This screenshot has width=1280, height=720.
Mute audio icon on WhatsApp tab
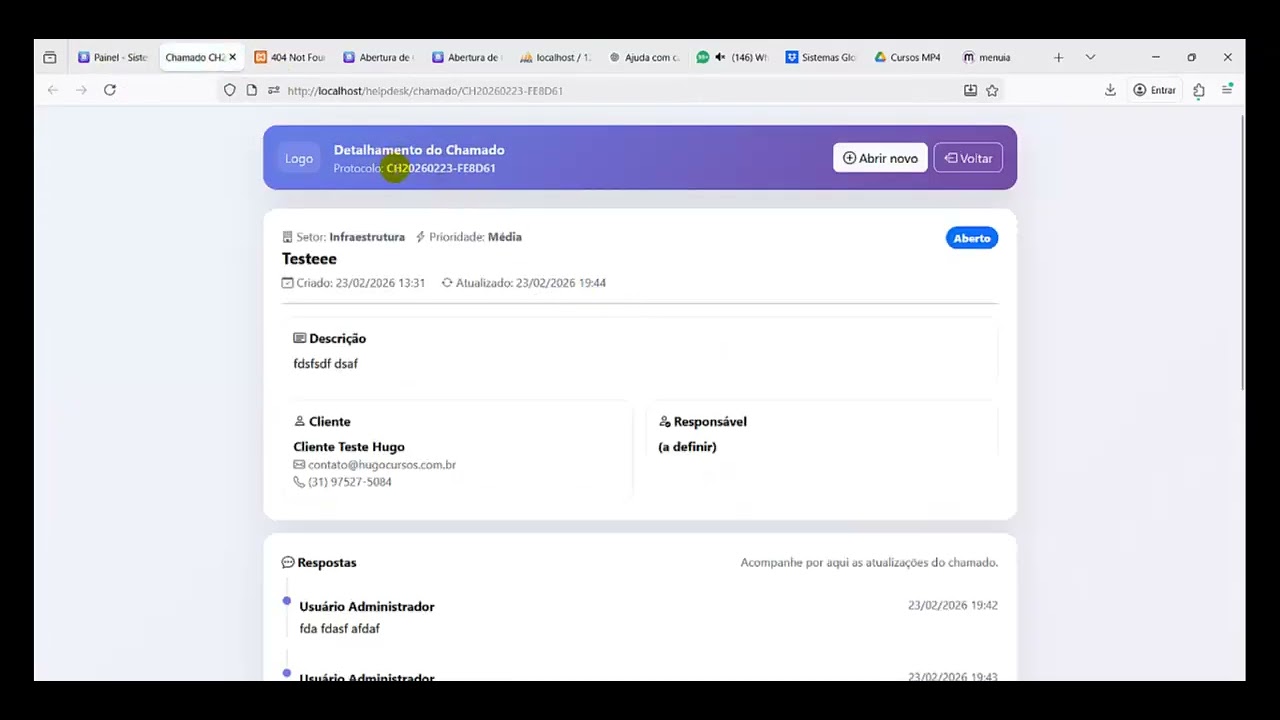pyautogui.click(x=720, y=58)
